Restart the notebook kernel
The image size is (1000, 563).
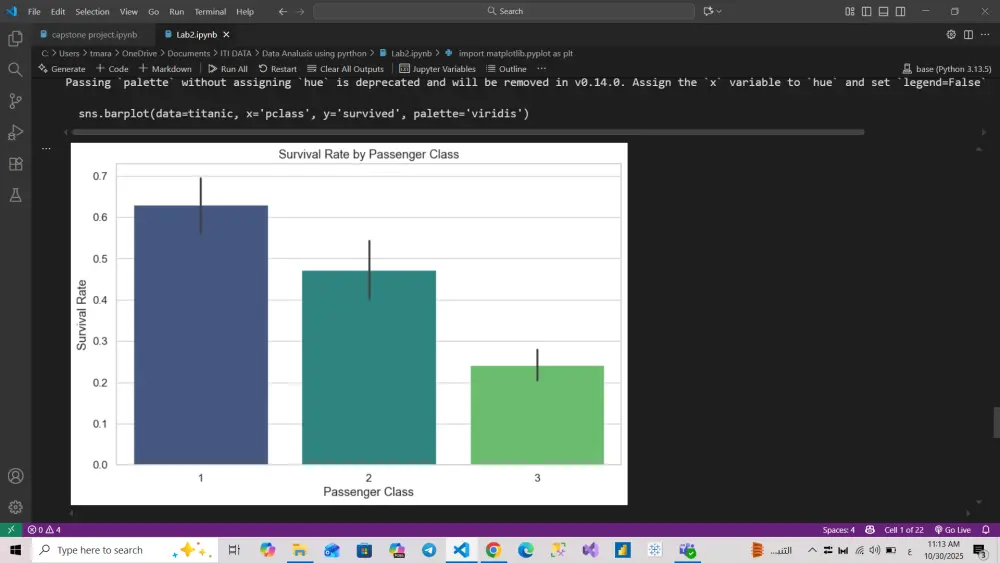(277, 69)
